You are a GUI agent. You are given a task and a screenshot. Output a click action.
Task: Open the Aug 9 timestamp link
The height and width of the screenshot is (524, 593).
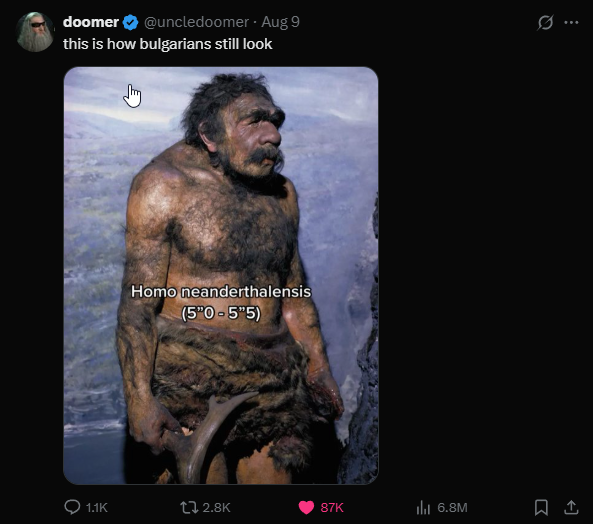[x=280, y=22]
